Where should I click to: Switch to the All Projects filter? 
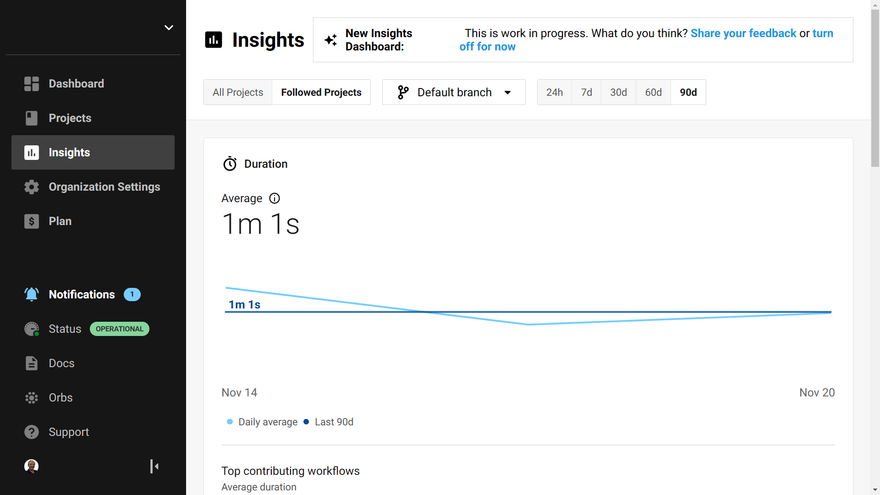(238, 93)
